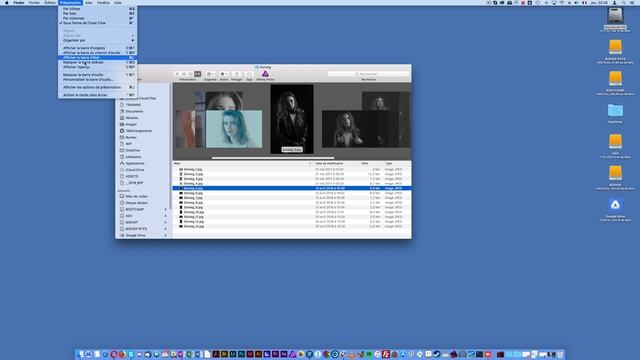Select "Masquer la barre latérale"
640x360 pixels.
click(97, 62)
